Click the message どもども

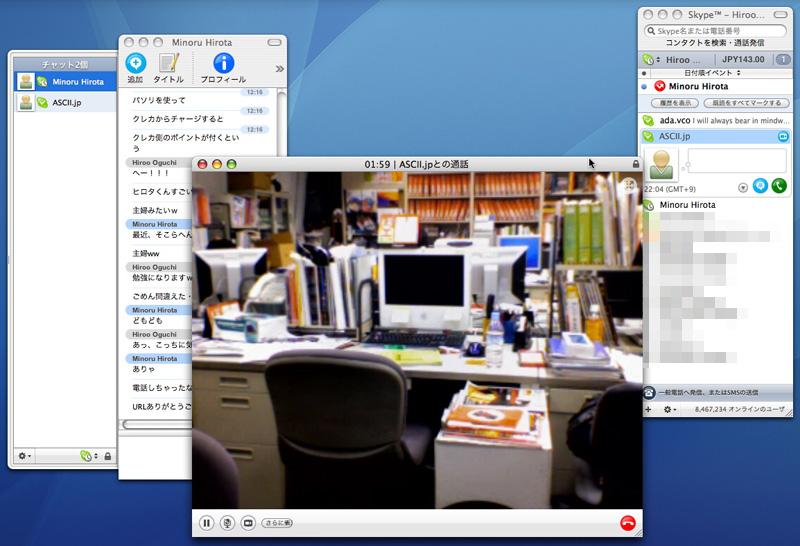147,320
